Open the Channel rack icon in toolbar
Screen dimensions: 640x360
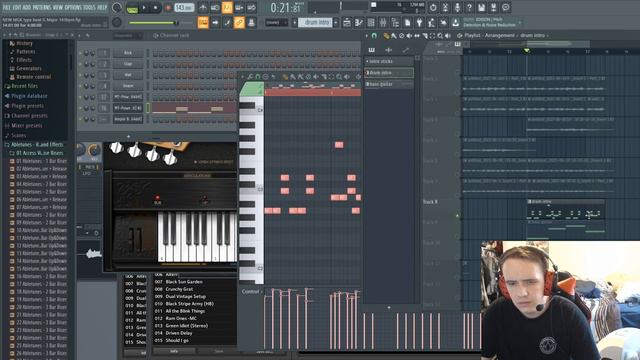371,22
